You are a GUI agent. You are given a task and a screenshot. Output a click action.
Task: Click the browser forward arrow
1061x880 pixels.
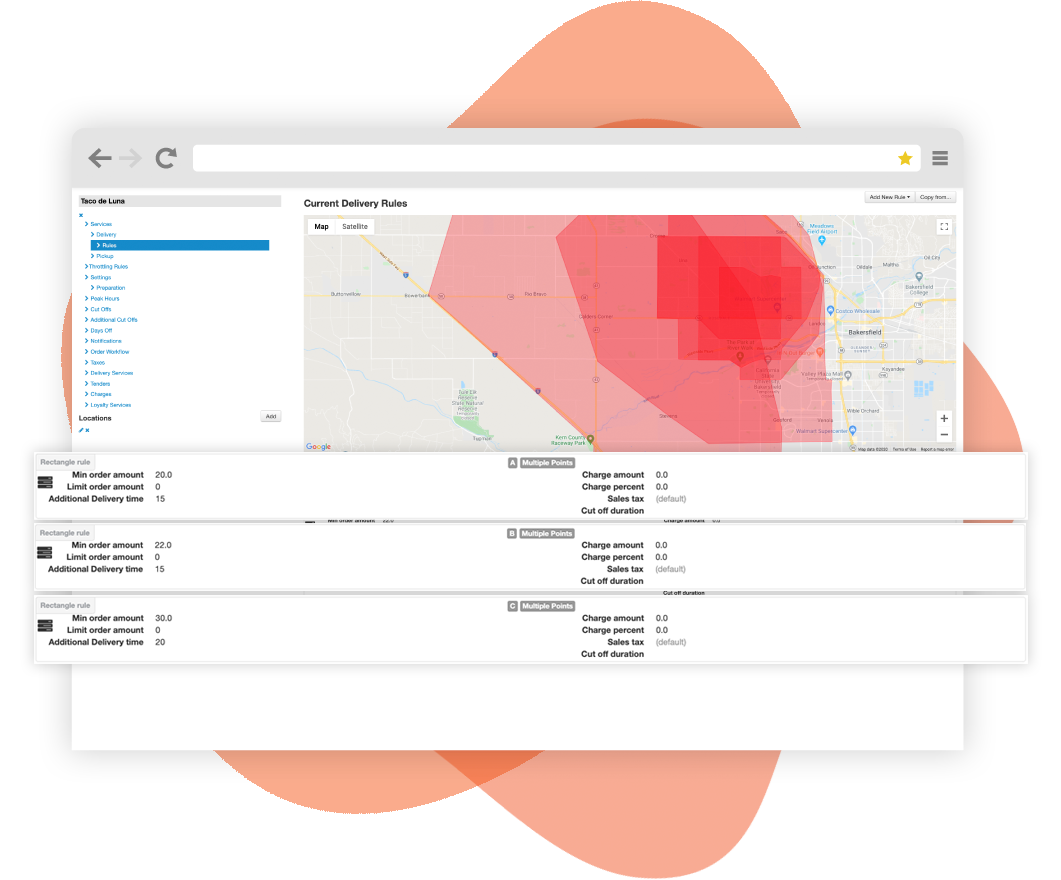coord(131,158)
